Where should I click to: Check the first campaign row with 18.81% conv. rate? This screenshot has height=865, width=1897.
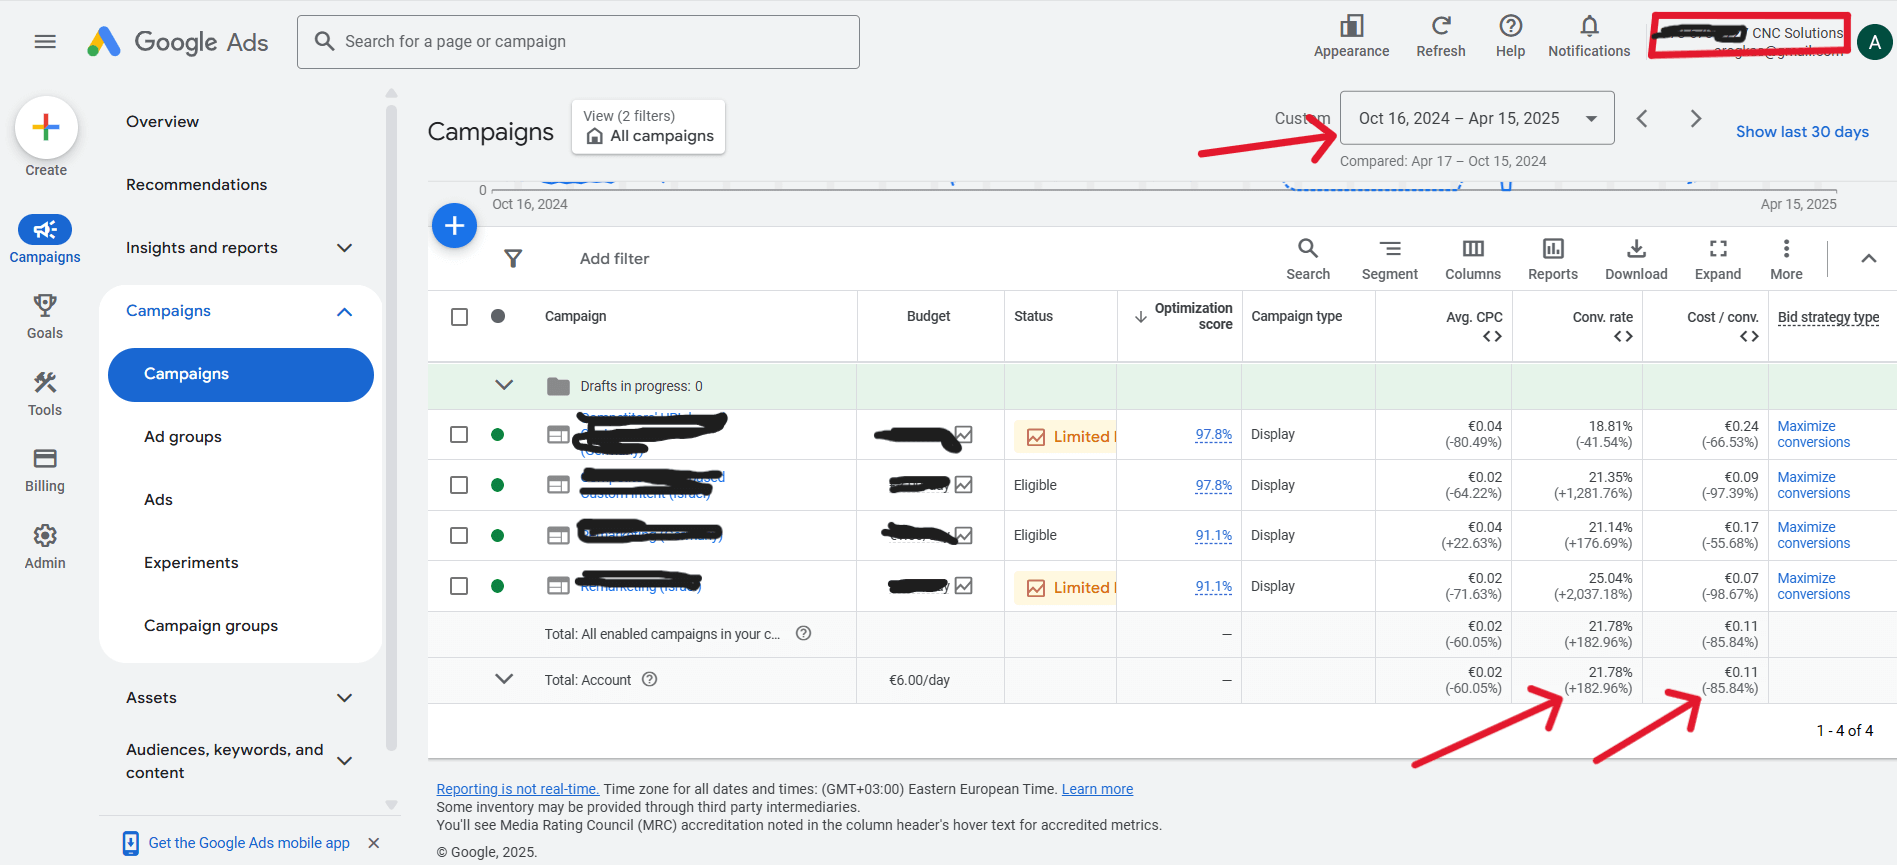(x=459, y=435)
